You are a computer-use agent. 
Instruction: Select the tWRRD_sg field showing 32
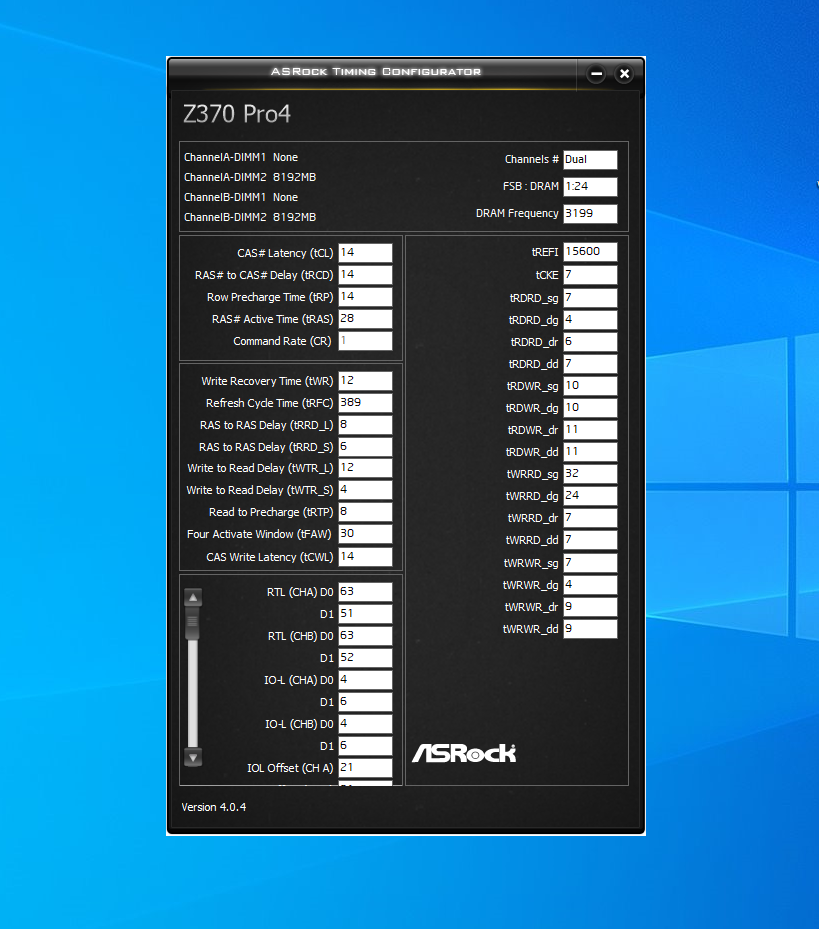[x=590, y=473]
